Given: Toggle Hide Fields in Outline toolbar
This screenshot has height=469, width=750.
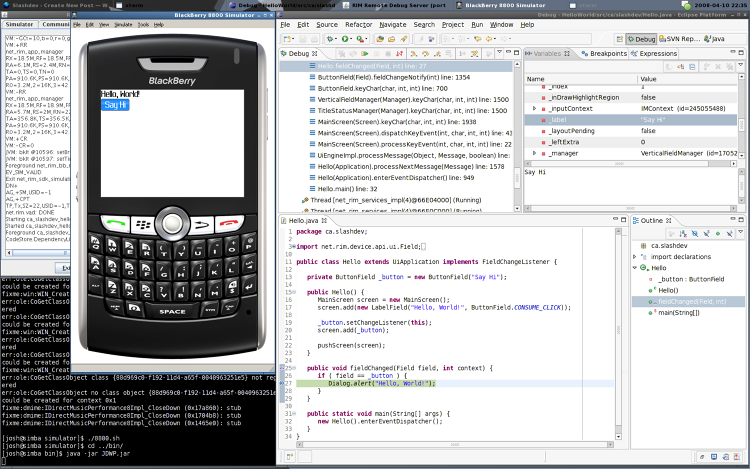Looking at the screenshot, I should pos(695,233).
